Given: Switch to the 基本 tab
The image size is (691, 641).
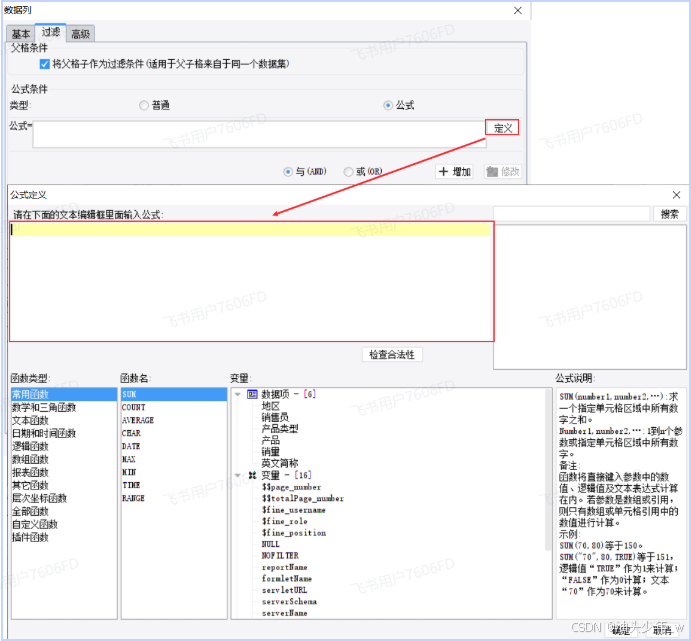Looking at the screenshot, I should point(21,34).
